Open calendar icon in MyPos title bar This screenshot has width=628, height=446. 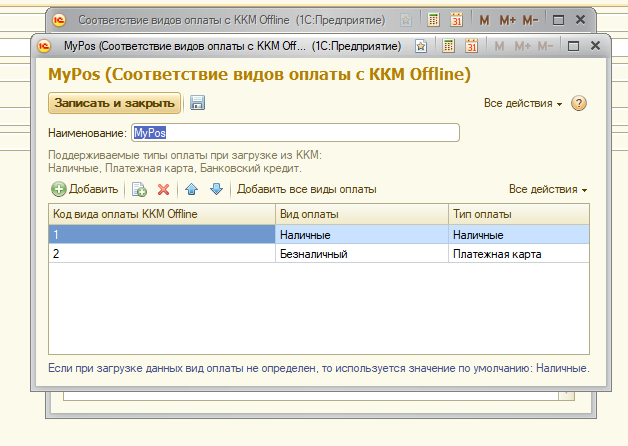(471, 46)
